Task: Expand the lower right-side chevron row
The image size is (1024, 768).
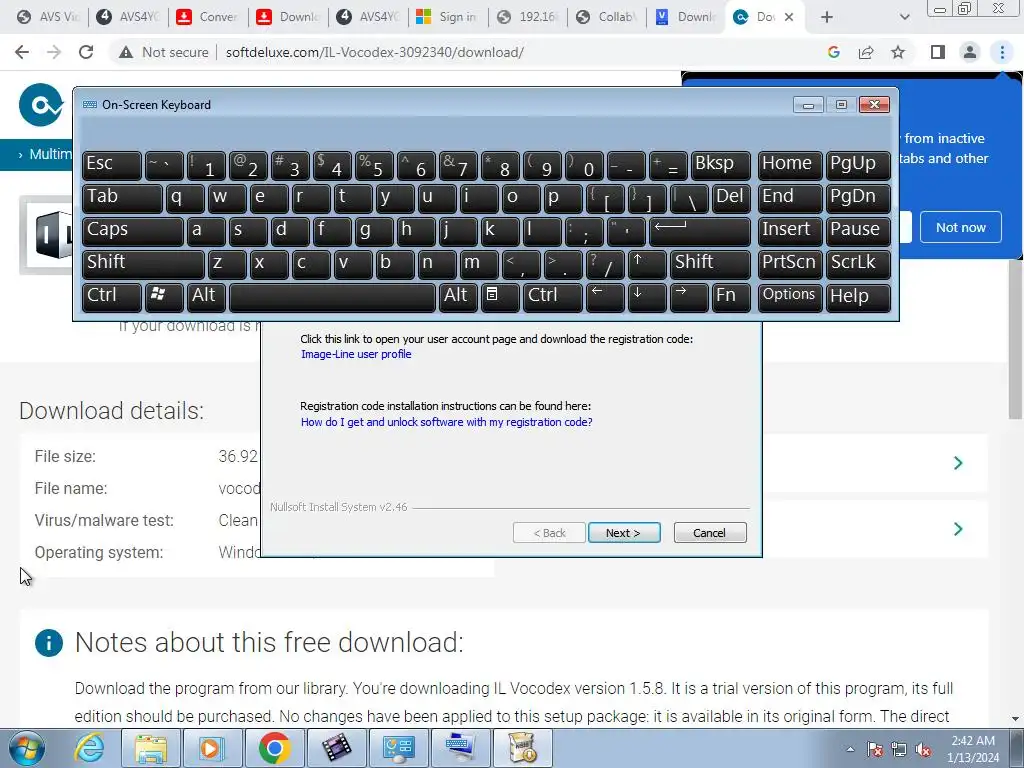Action: (958, 528)
